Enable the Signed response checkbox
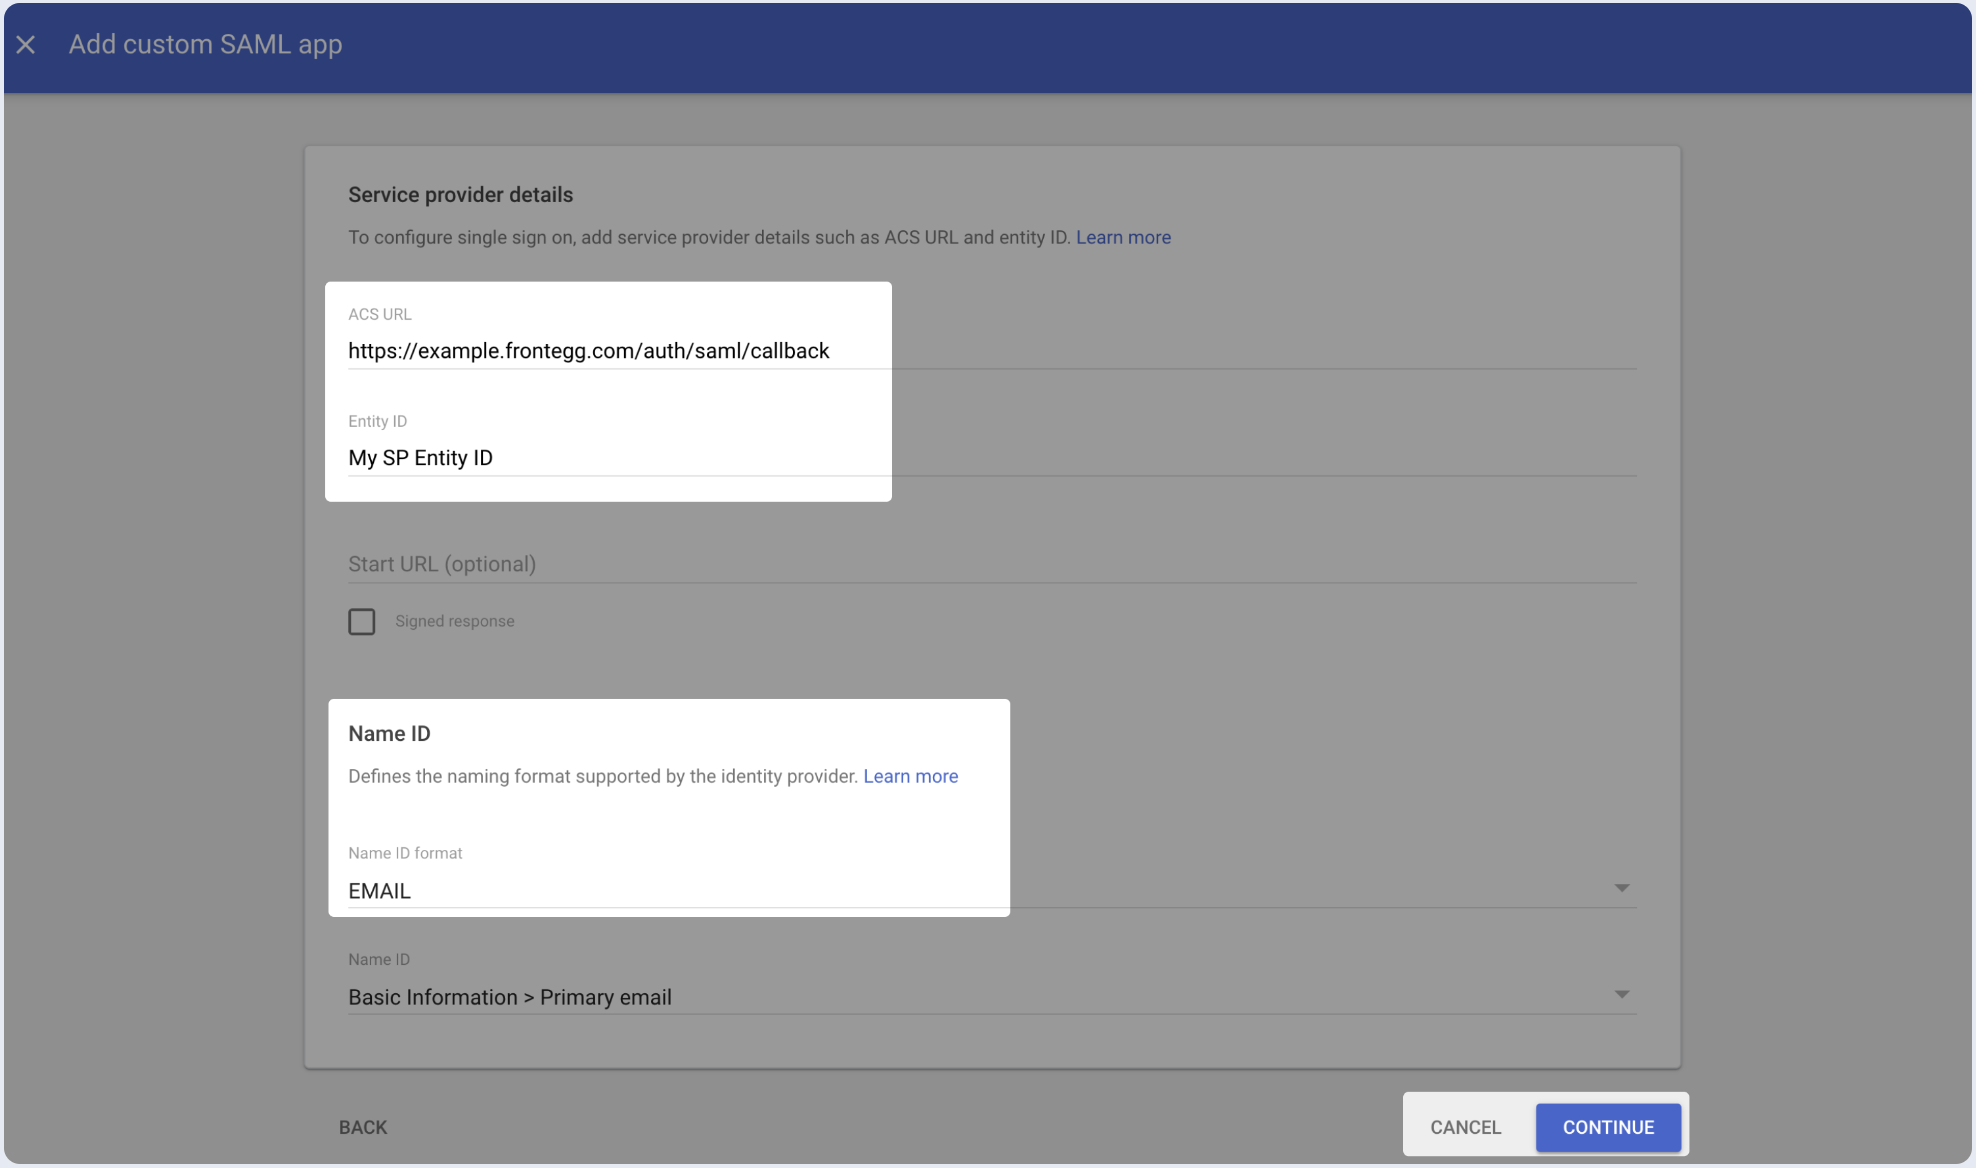The width and height of the screenshot is (1976, 1168). [362, 621]
